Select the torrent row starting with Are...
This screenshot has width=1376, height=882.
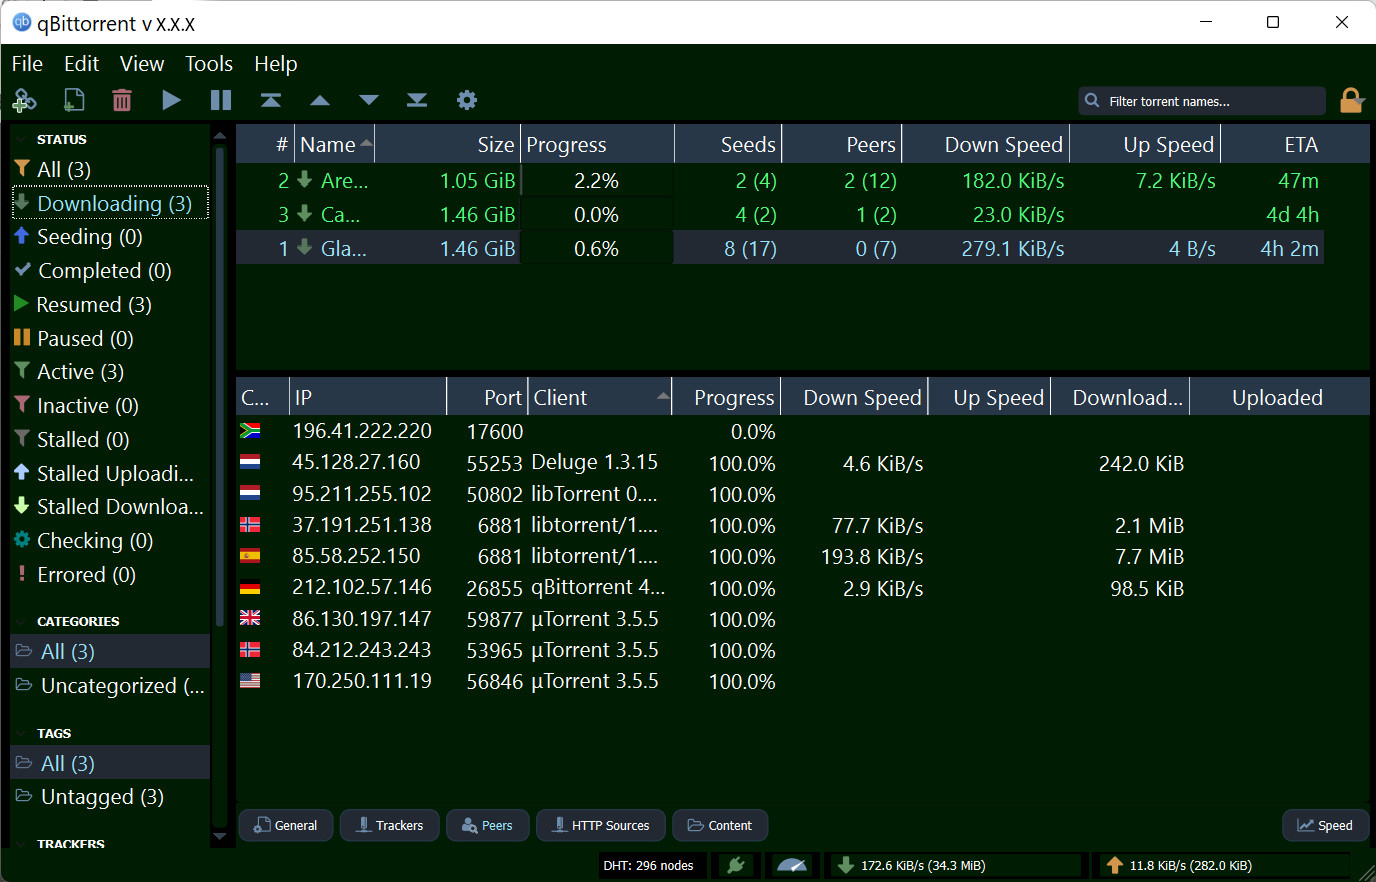pyautogui.click(x=780, y=181)
